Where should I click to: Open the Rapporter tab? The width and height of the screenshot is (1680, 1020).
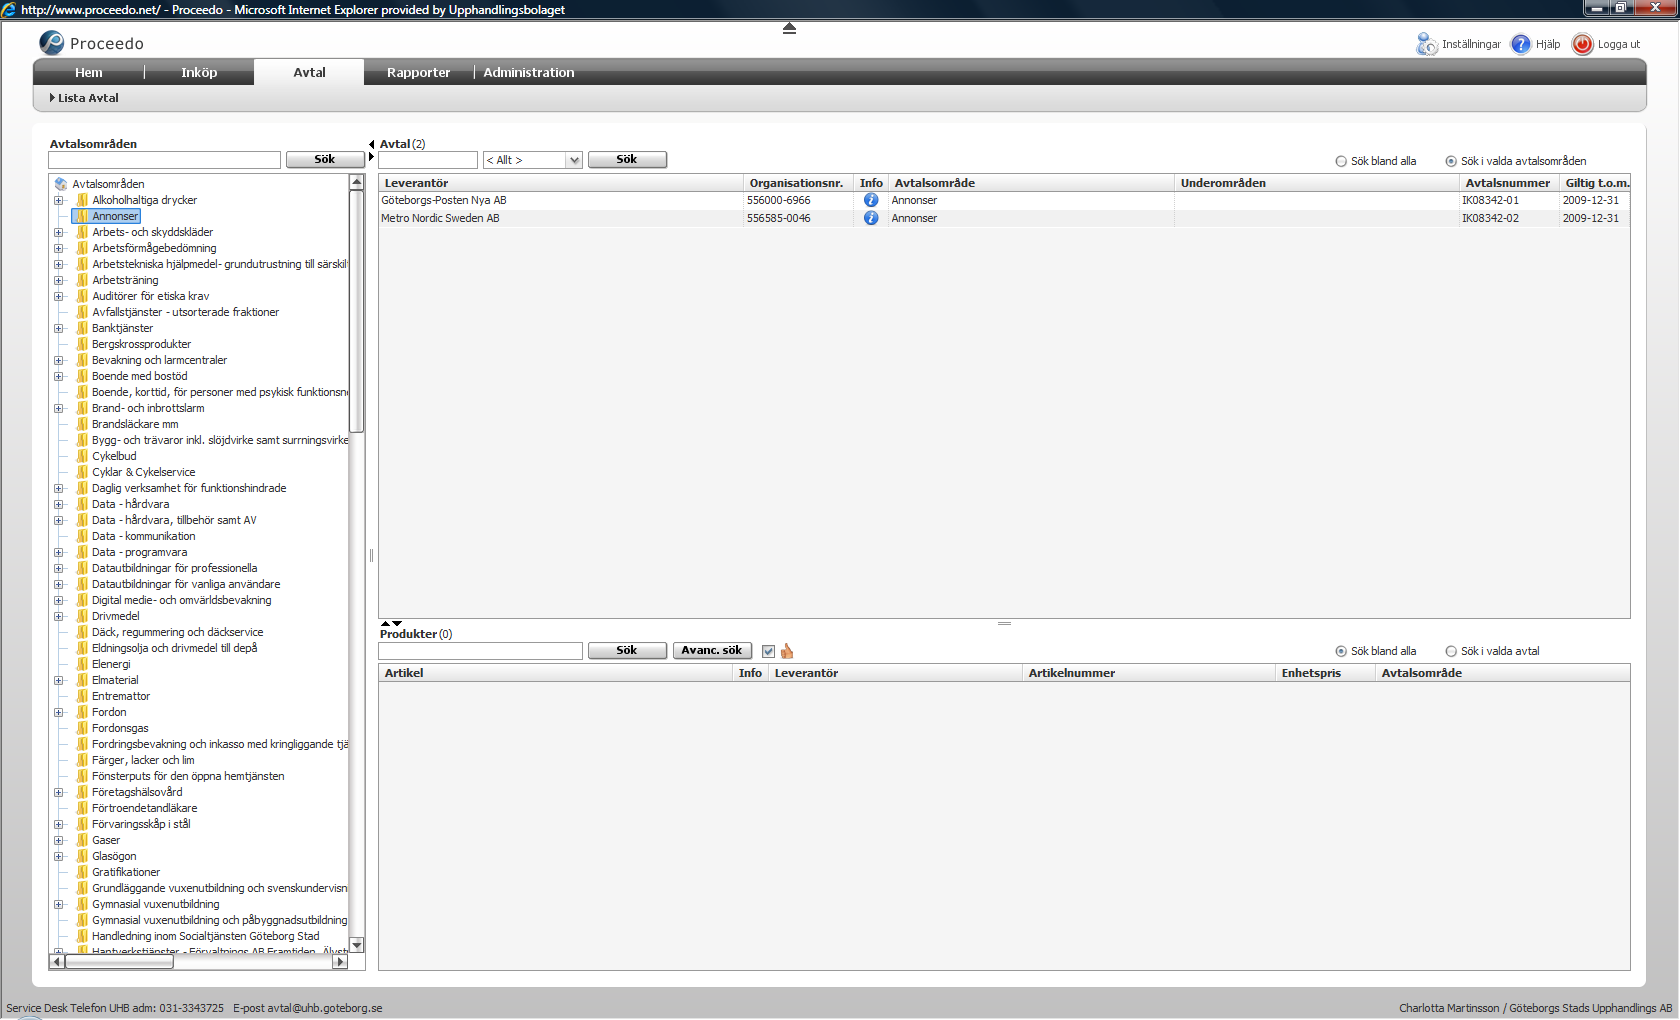point(418,72)
